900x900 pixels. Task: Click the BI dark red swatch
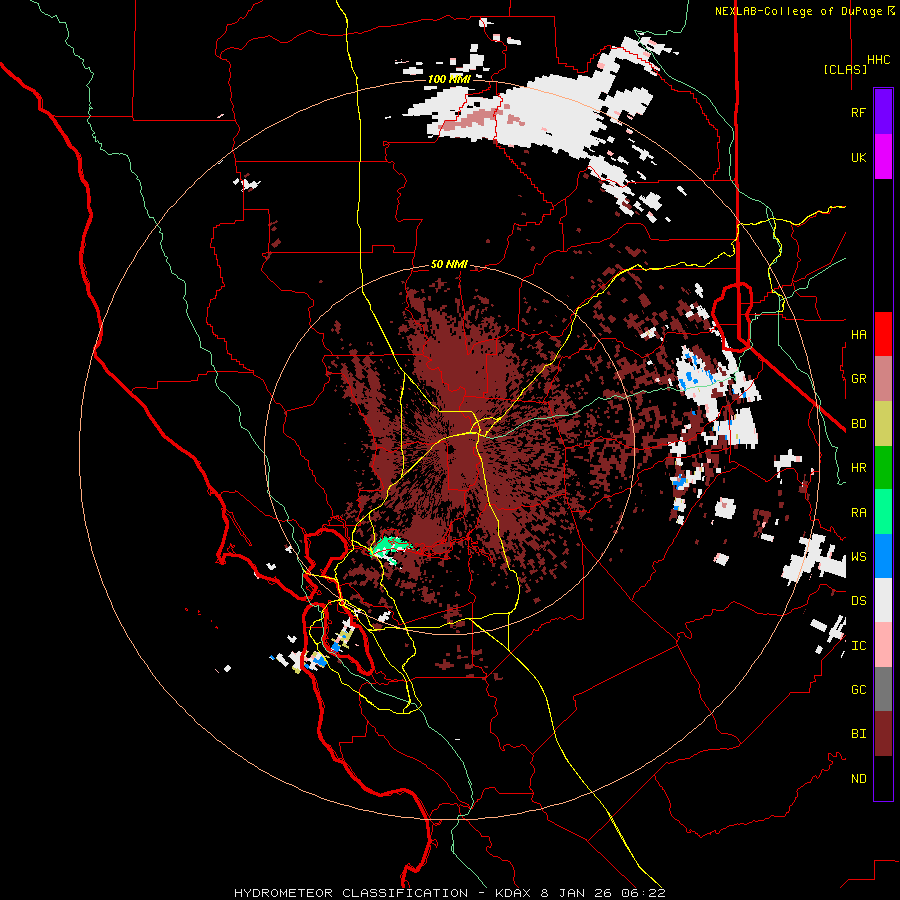tap(883, 734)
